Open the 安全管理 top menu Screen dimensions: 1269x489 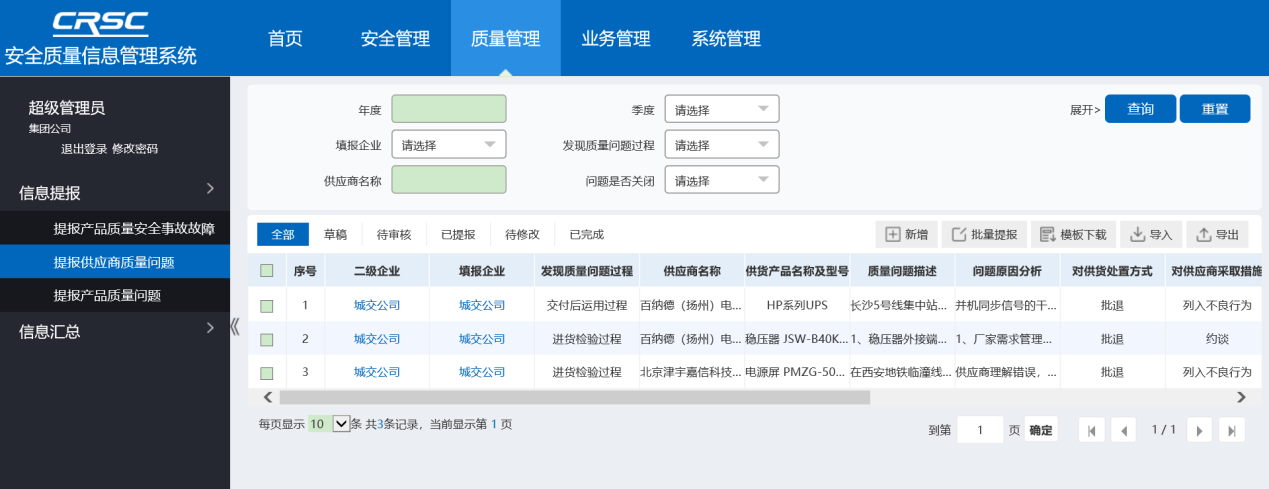tap(395, 39)
